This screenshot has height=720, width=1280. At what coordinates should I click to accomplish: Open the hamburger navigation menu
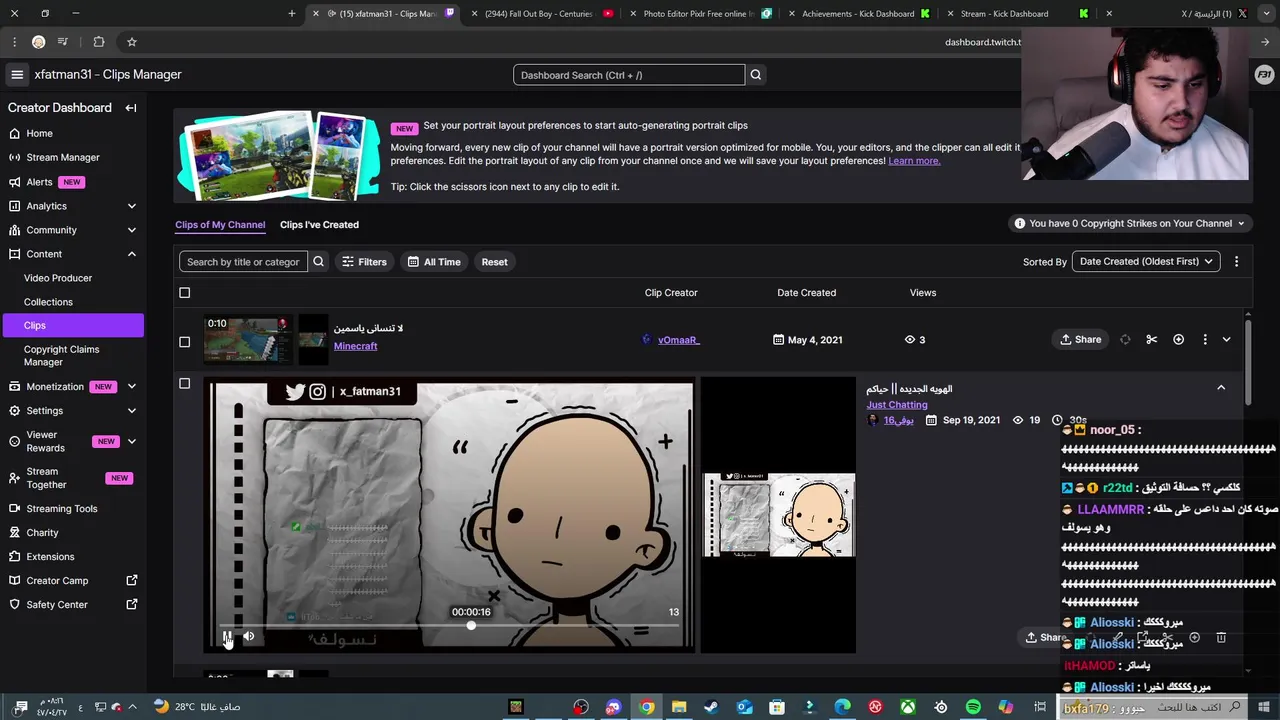(x=17, y=74)
